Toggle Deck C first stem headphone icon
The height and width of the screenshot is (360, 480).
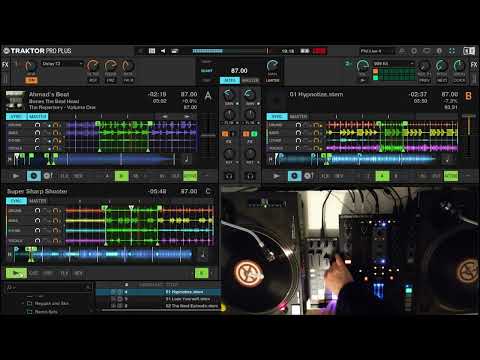pos(37,211)
